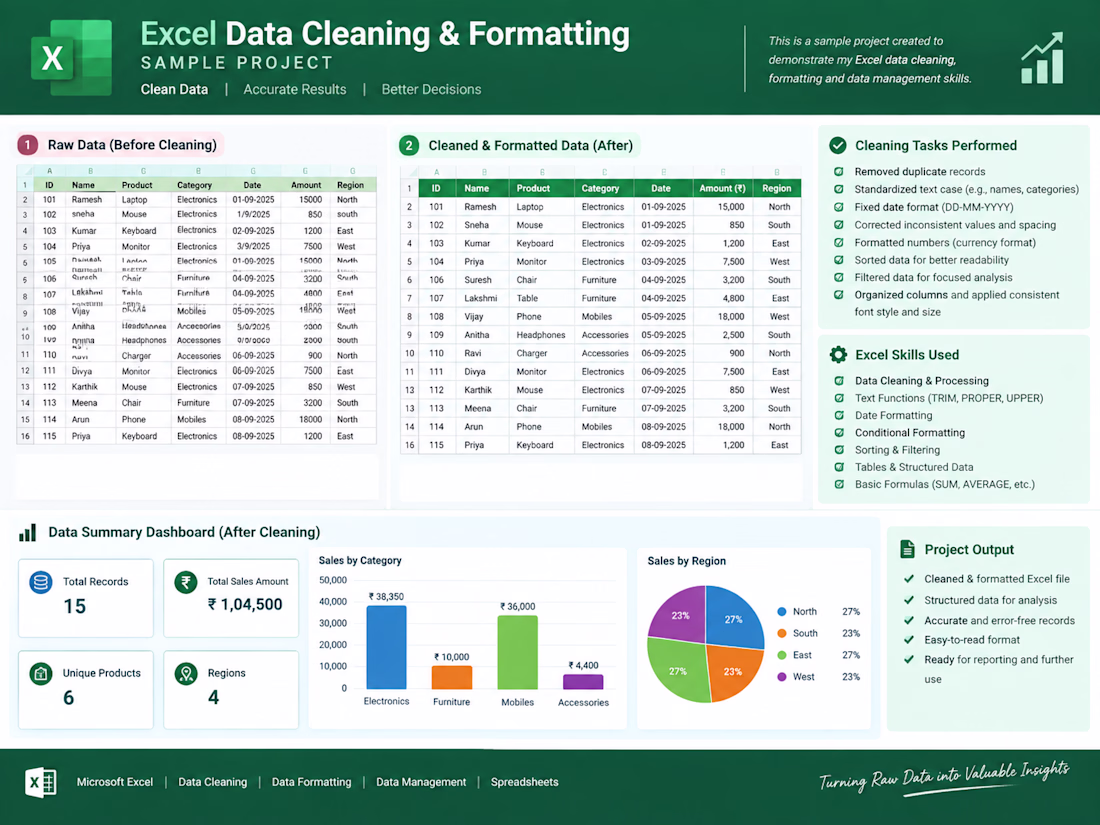The width and height of the screenshot is (1100, 825).
Task: Click the purple West legend dot
Action: 782,677
